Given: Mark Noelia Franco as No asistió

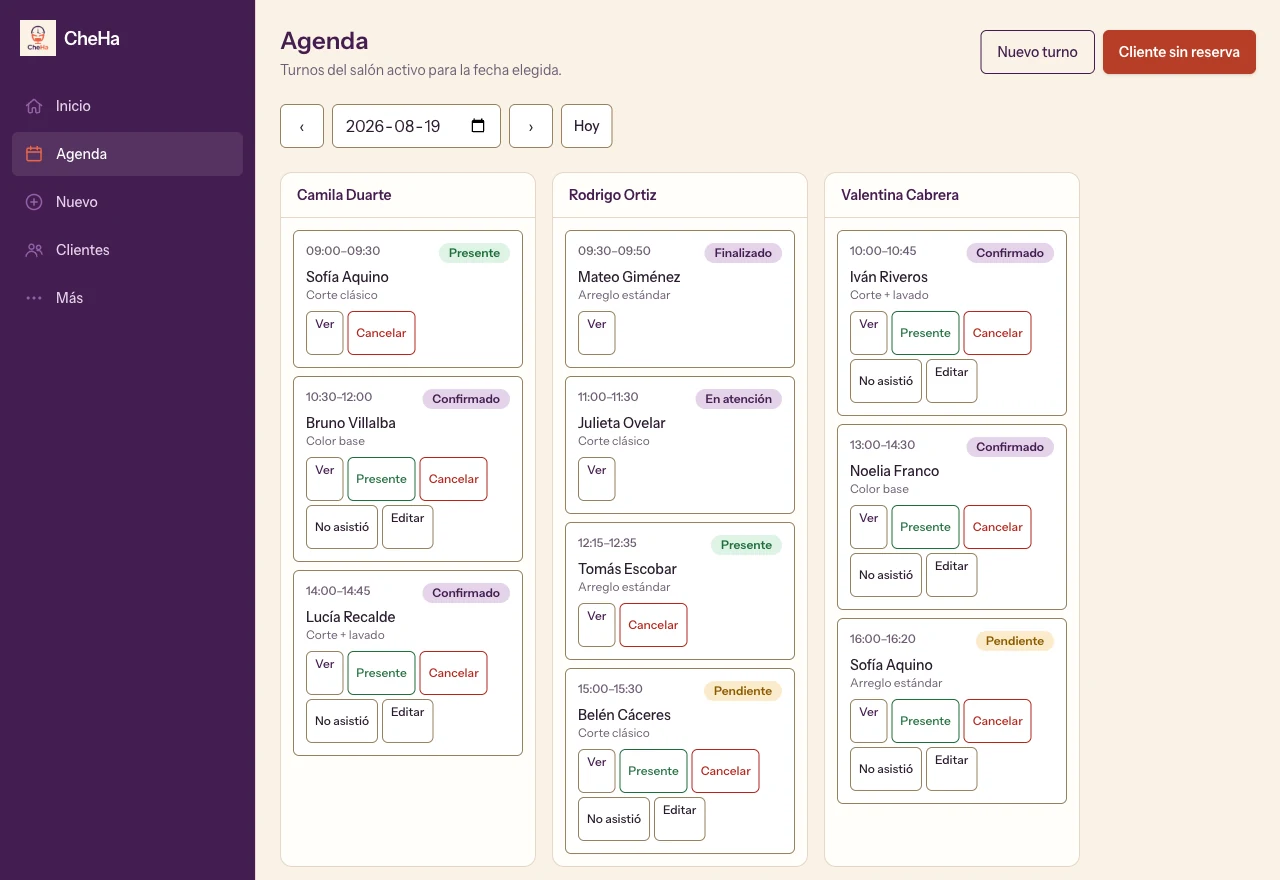Looking at the screenshot, I should [x=886, y=575].
